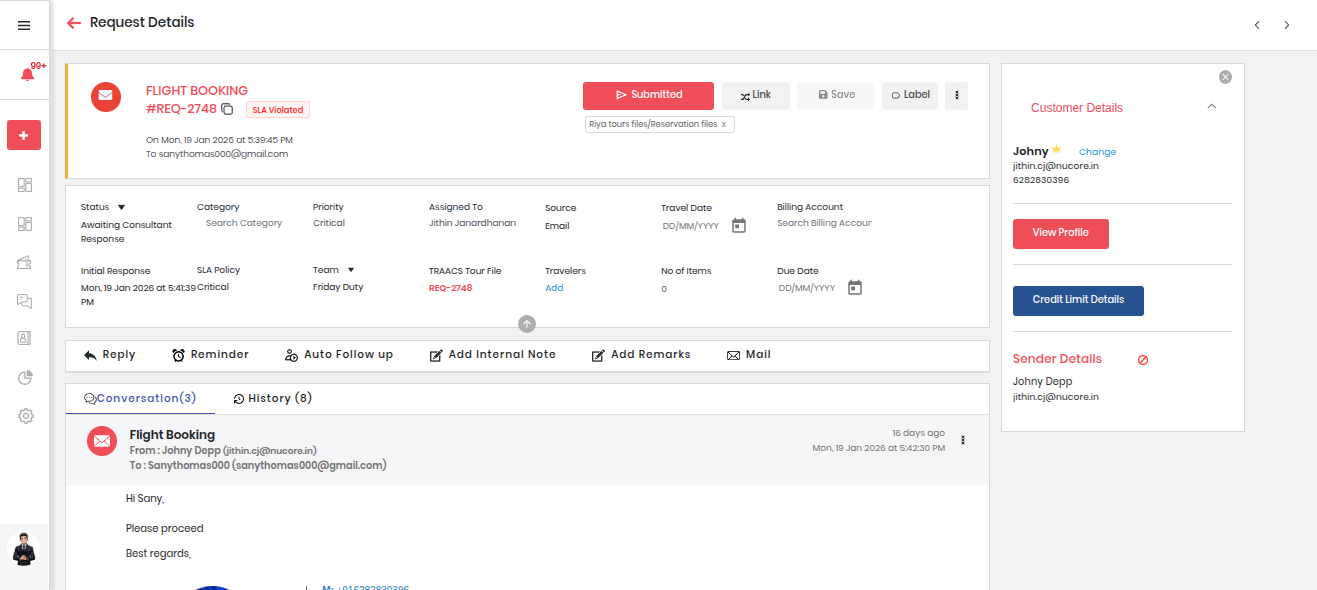Open the Status dropdown arrow
The width and height of the screenshot is (1317, 590).
point(121,207)
